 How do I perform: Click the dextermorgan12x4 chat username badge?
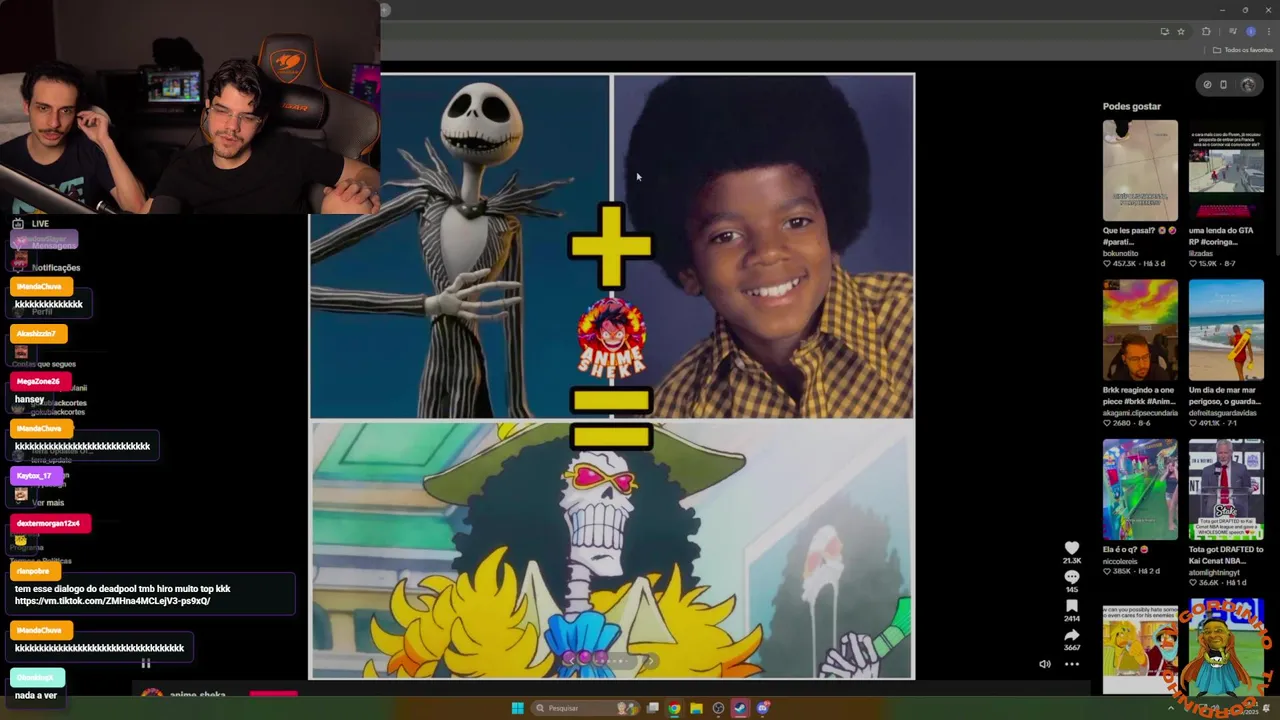pos(50,523)
